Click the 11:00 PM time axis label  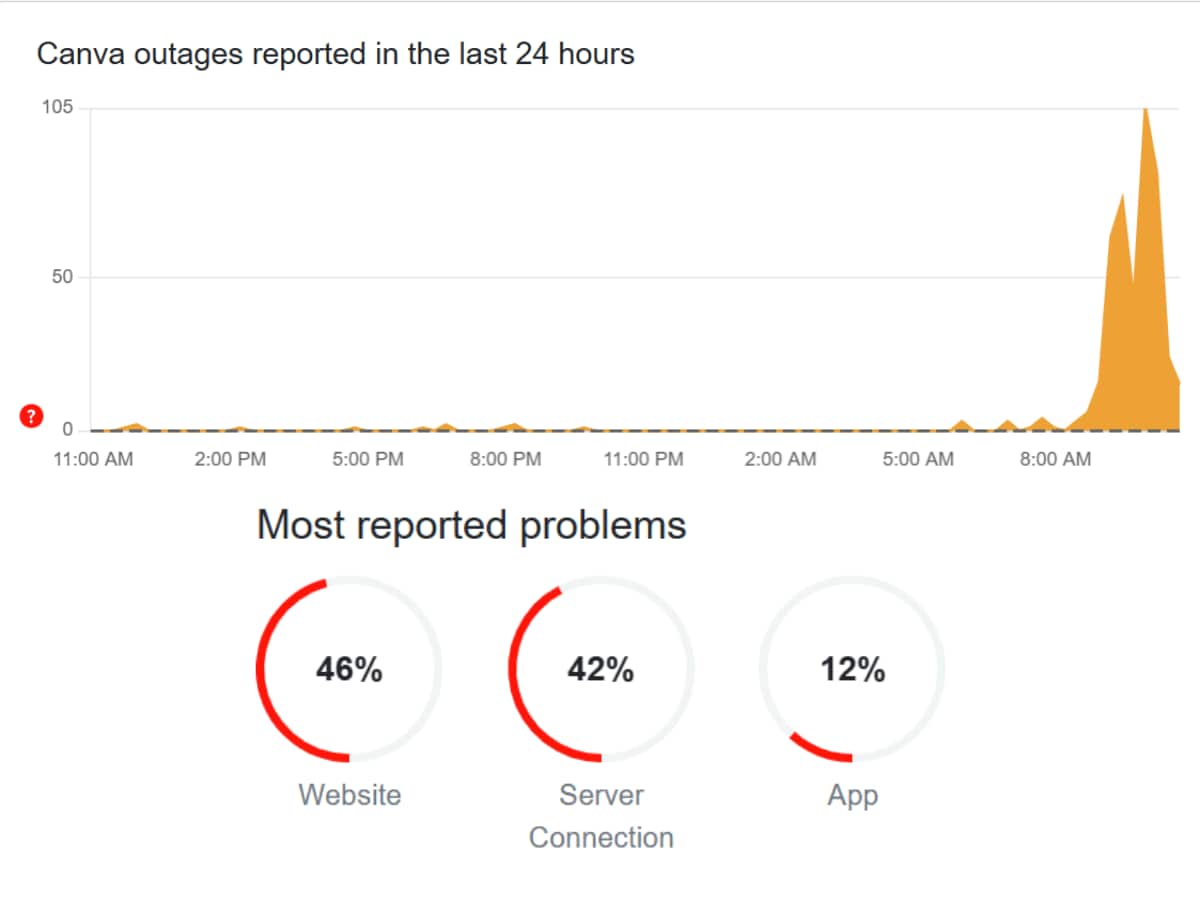pyautogui.click(x=642, y=459)
